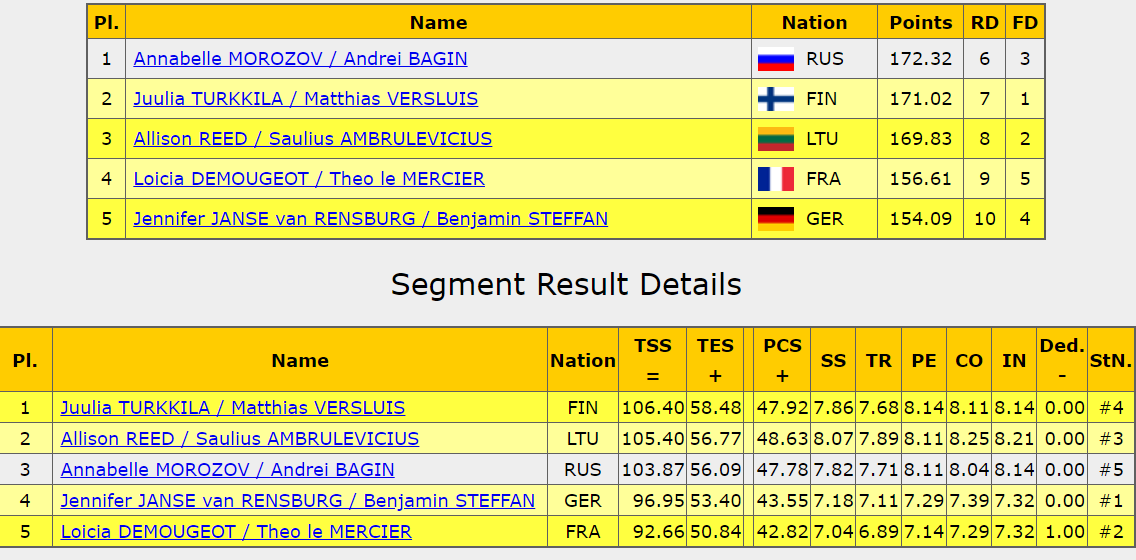Click the Ded. column header
This screenshot has width=1136, height=560.
pyautogui.click(x=1061, y=360)
